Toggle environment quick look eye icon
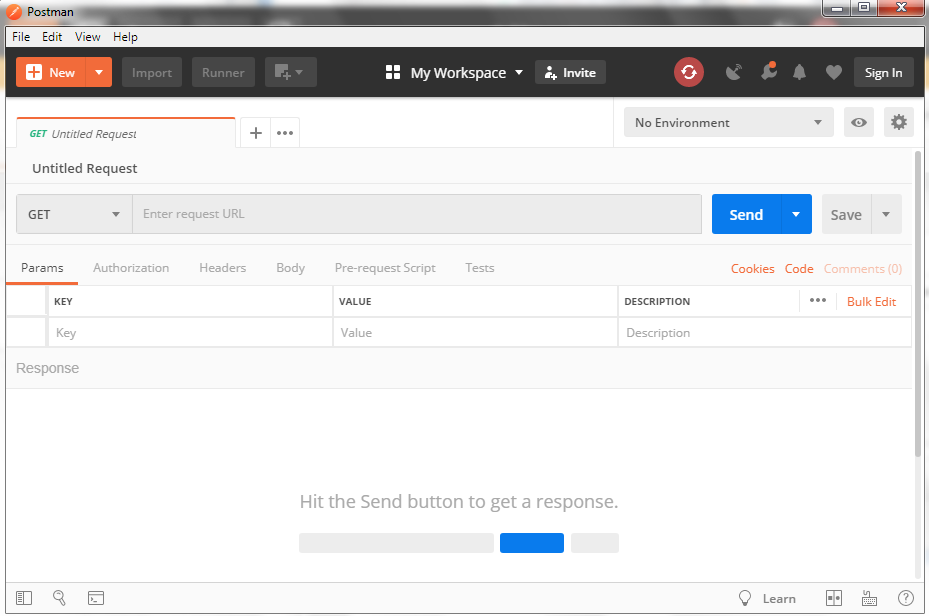Screen dimensions: 929x616 pos(858,122)
